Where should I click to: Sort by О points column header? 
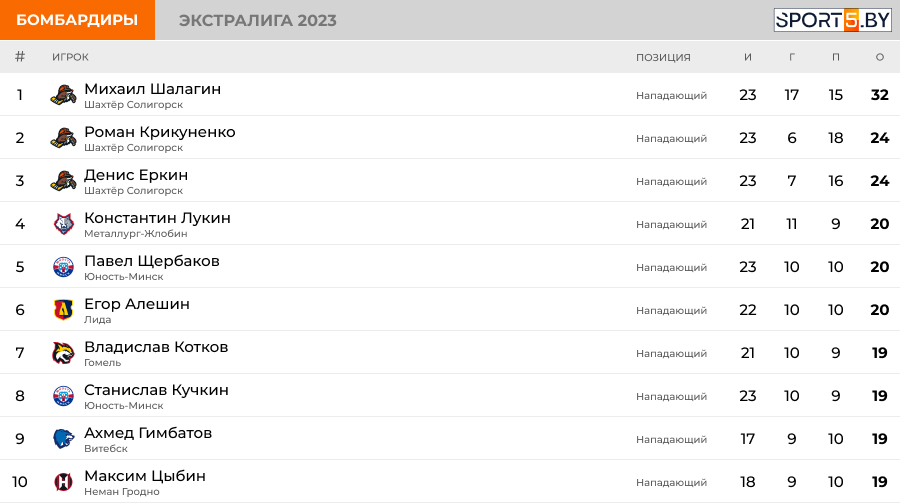point(879,57)
